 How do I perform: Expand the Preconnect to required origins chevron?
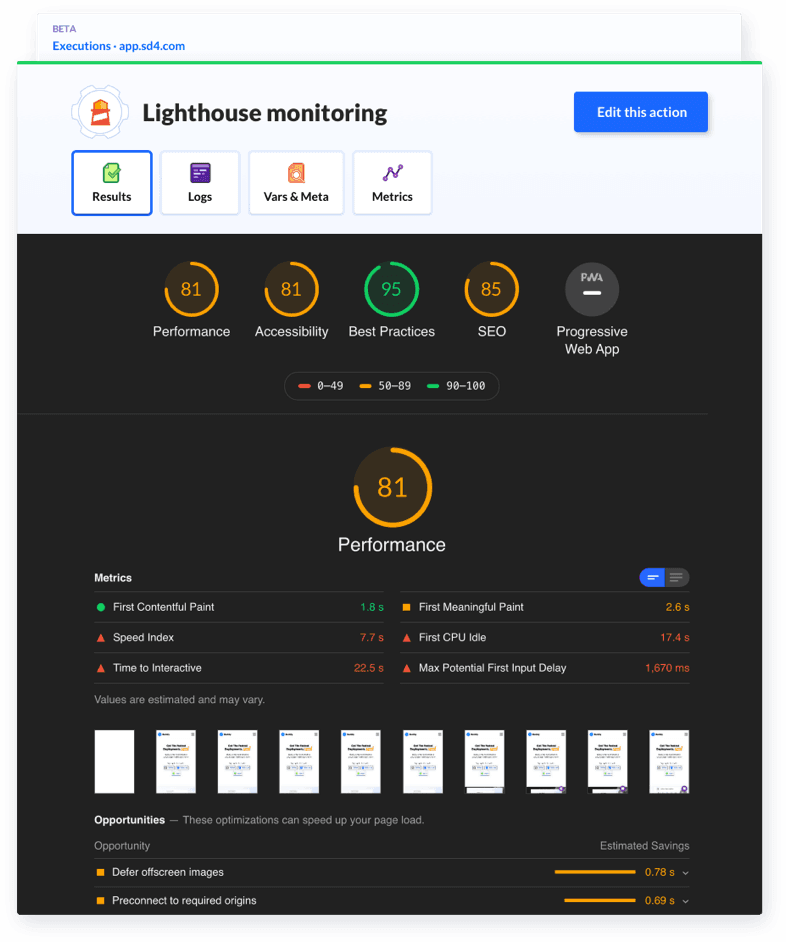click(x=685, y=901)
